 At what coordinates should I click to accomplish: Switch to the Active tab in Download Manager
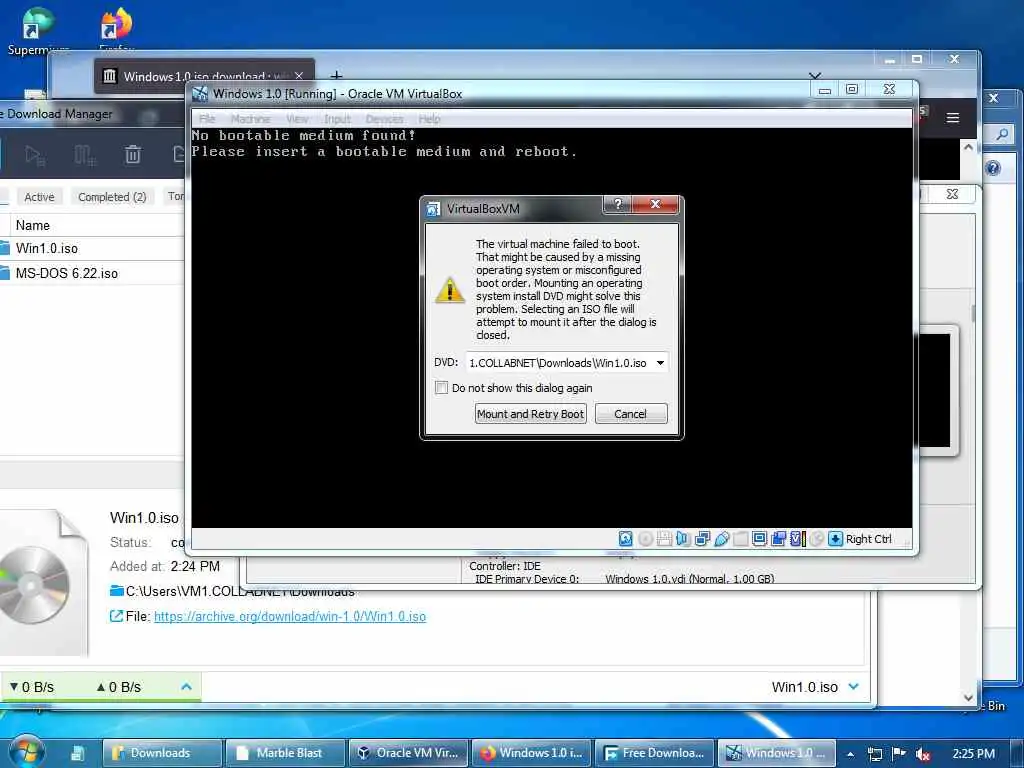(39, 197)
